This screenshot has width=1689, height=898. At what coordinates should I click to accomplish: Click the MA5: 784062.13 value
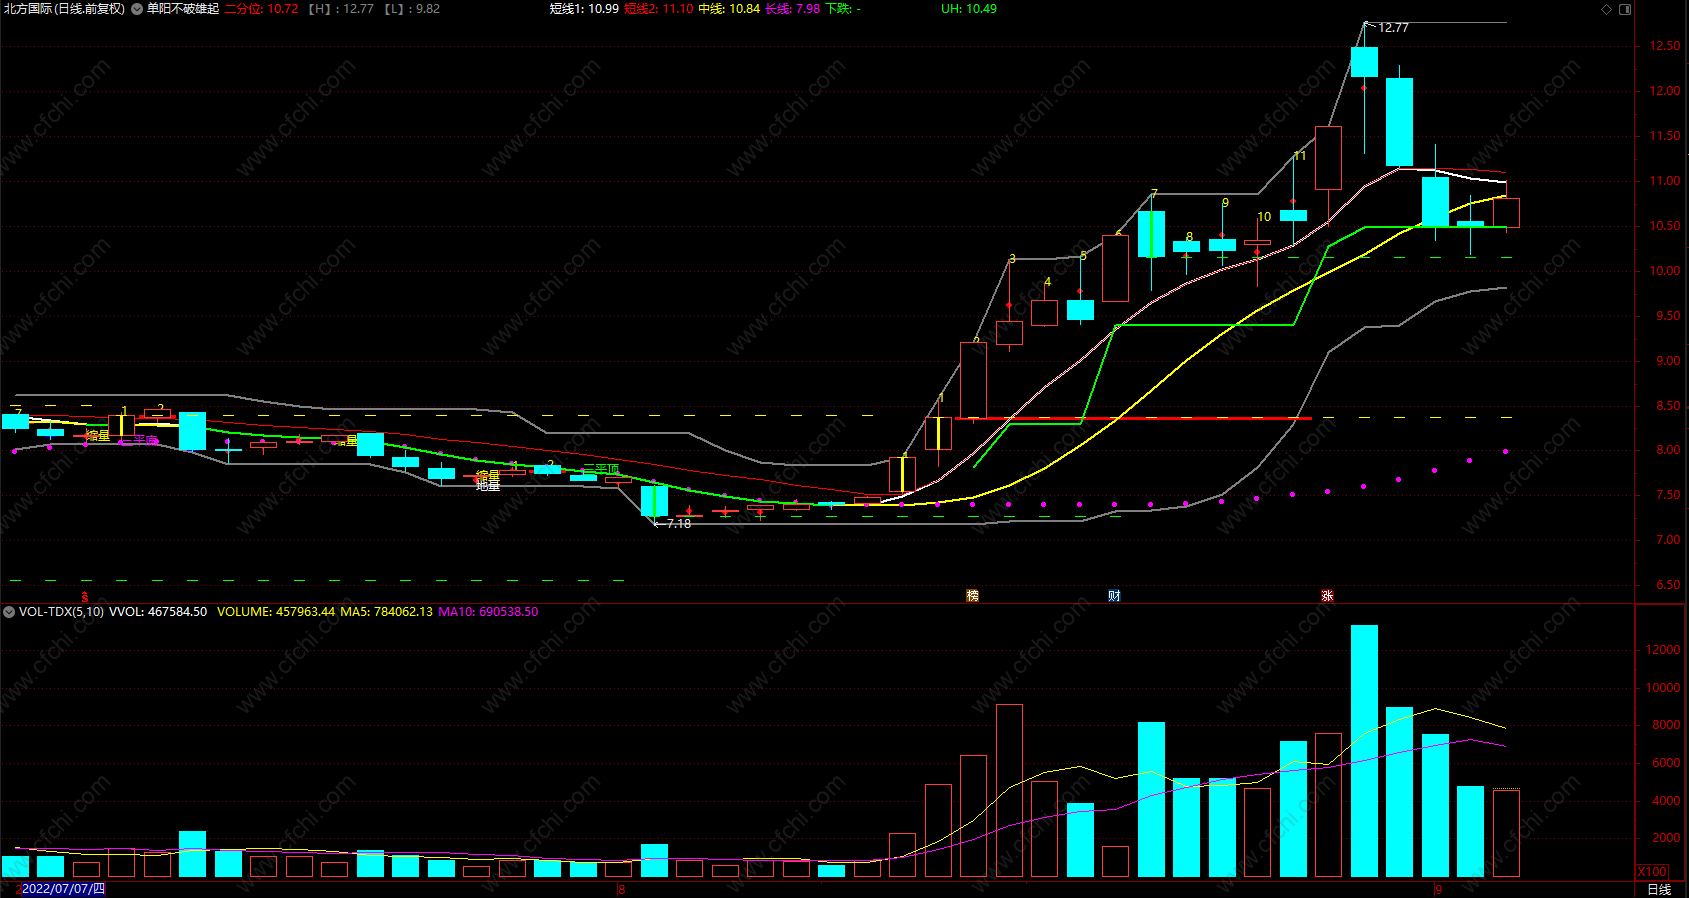[x=387, y=612]
